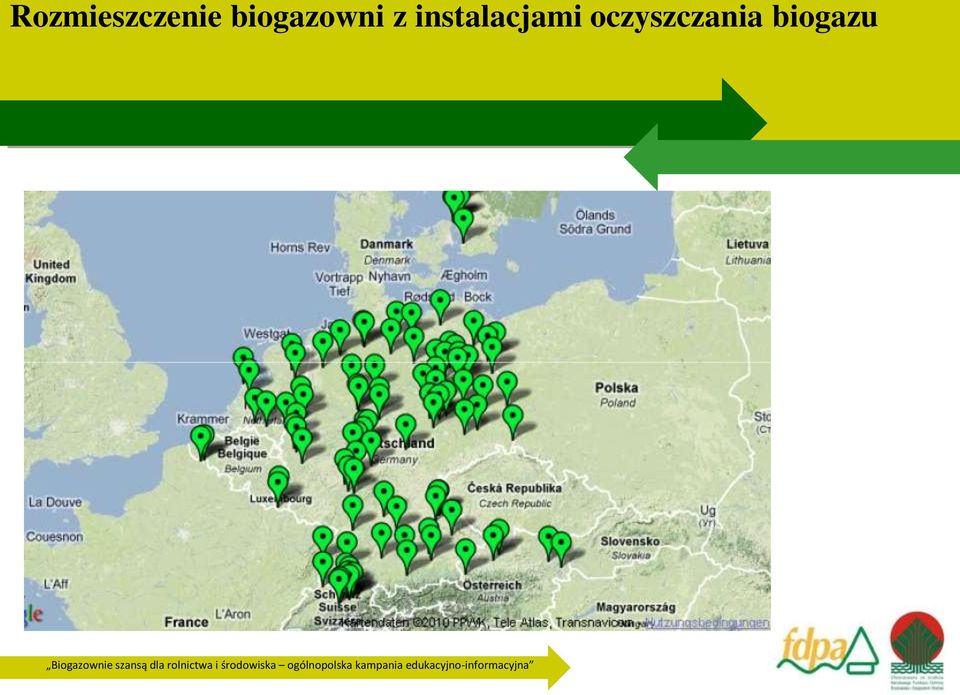
Task: Click the 'L'Aff' map label
Action: coord(56,584)
